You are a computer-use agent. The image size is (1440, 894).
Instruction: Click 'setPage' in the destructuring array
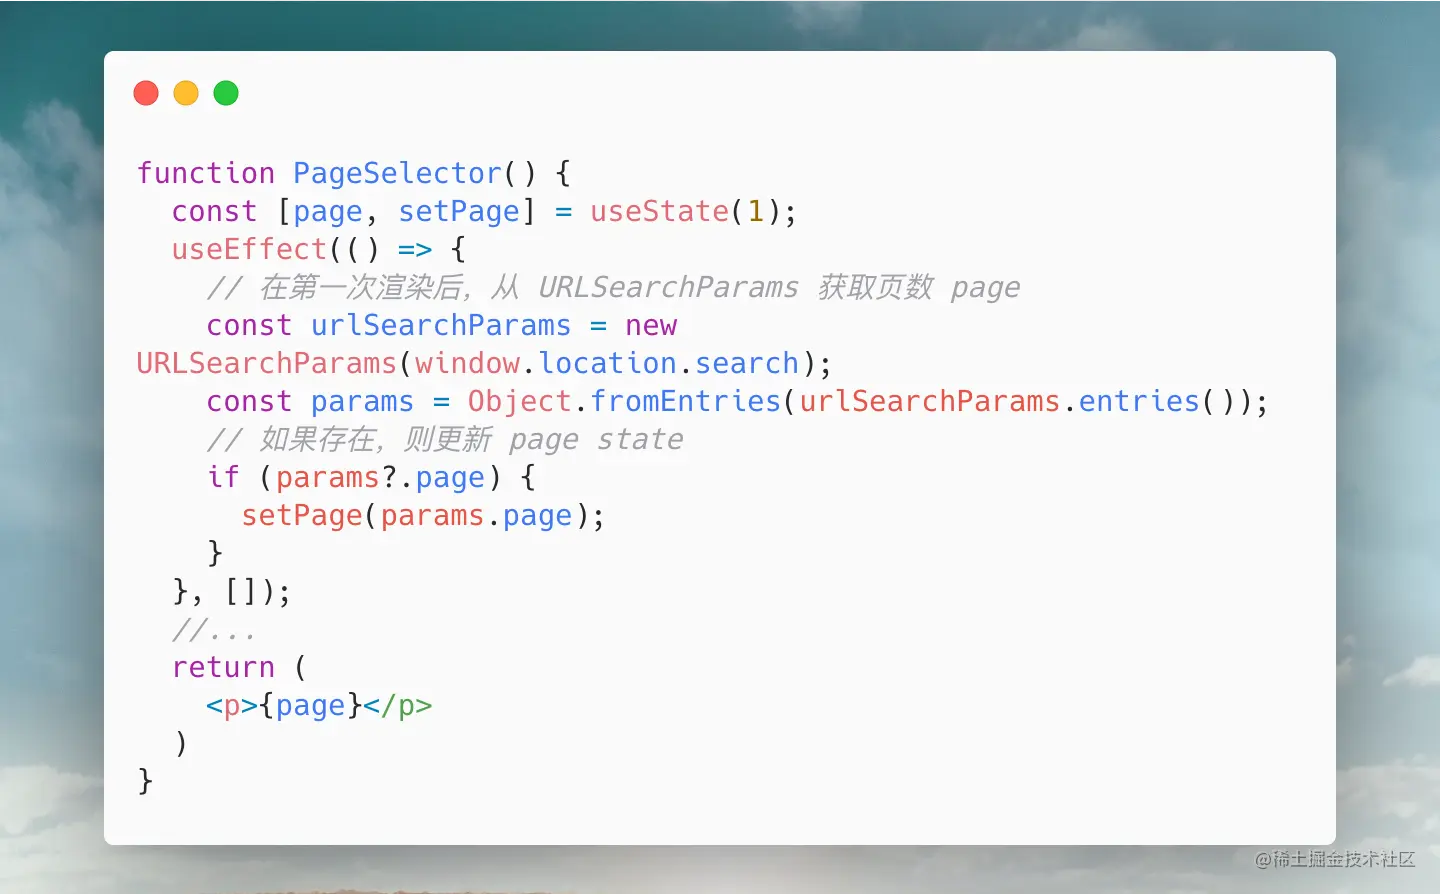pyautogui.click(x=459, y=211)
